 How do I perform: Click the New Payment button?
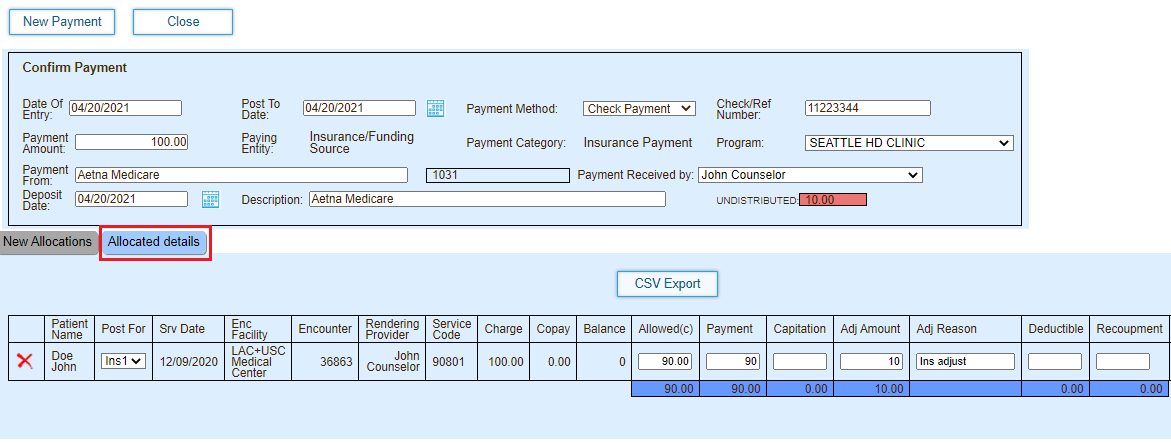62,22
